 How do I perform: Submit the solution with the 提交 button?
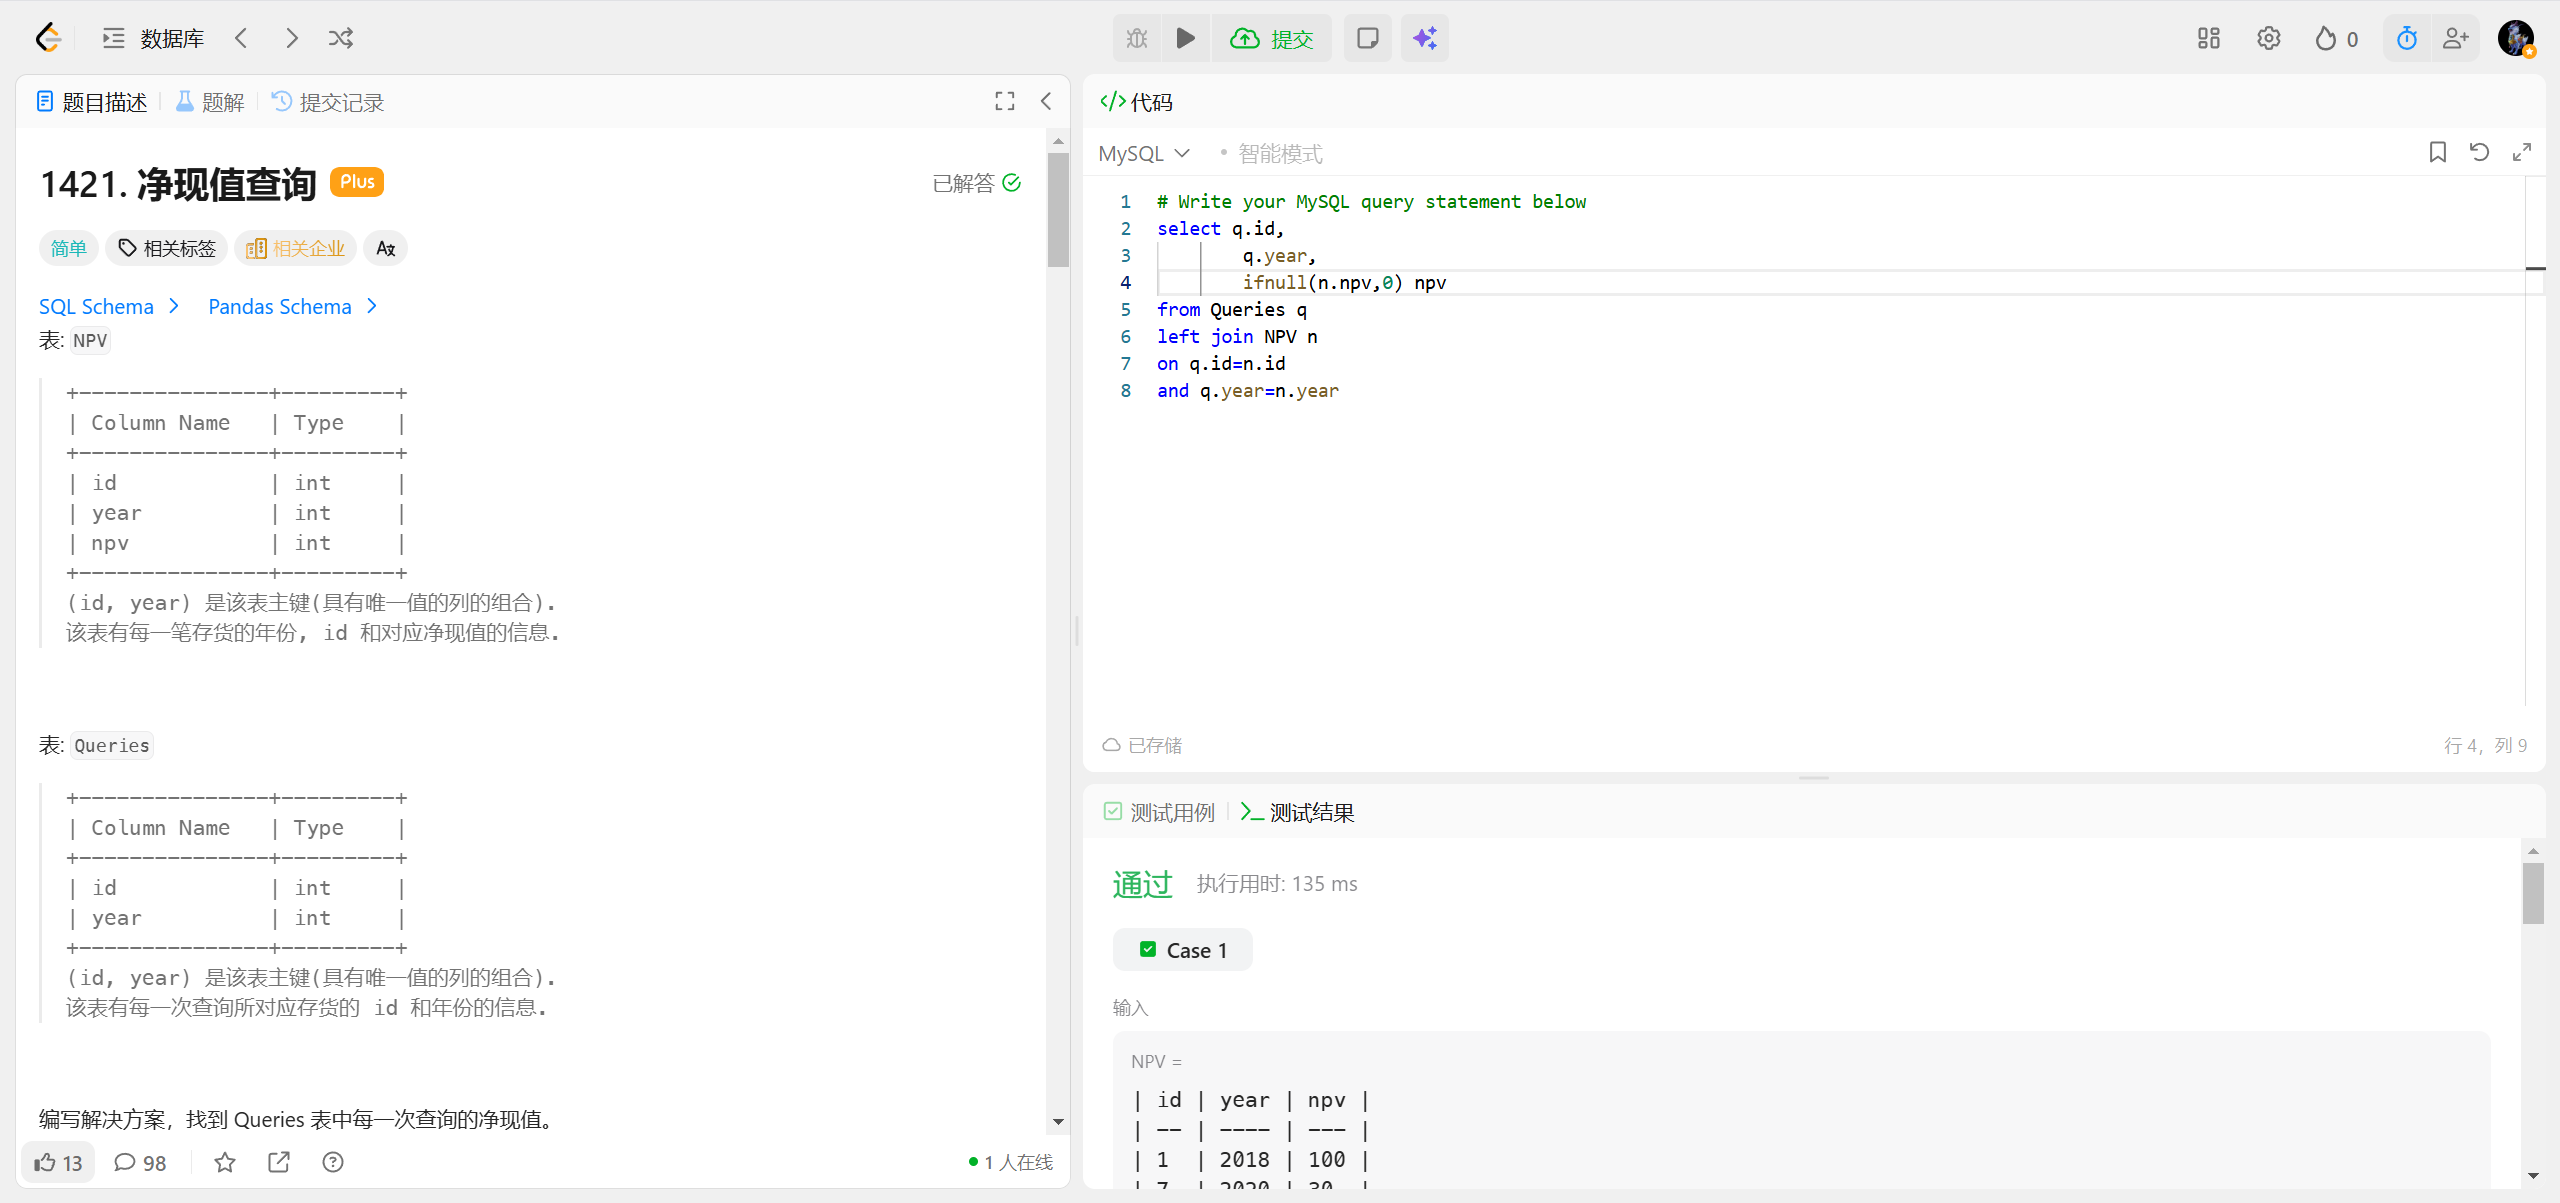pyautogui.click(x=1272, y=38)
